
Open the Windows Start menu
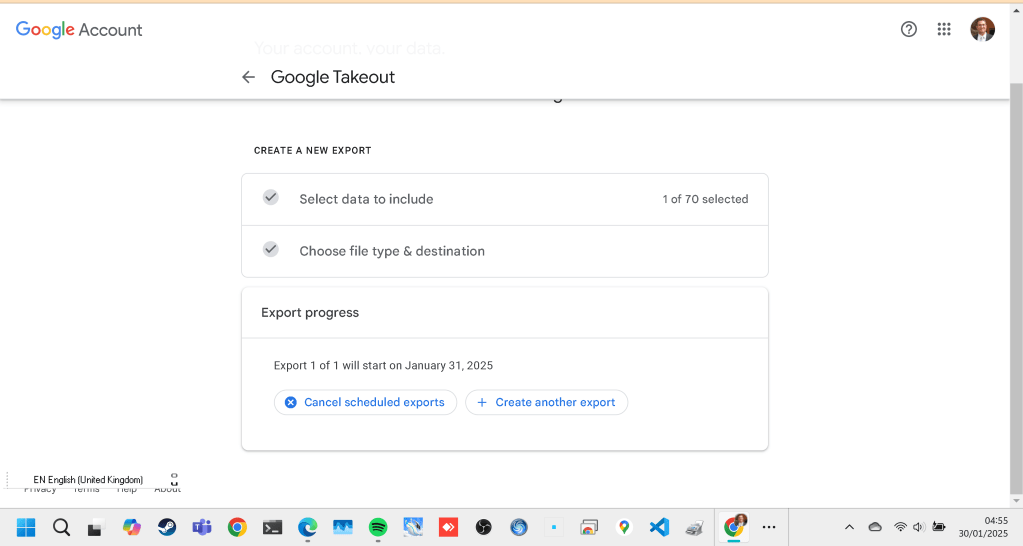(x=26, y=527)
